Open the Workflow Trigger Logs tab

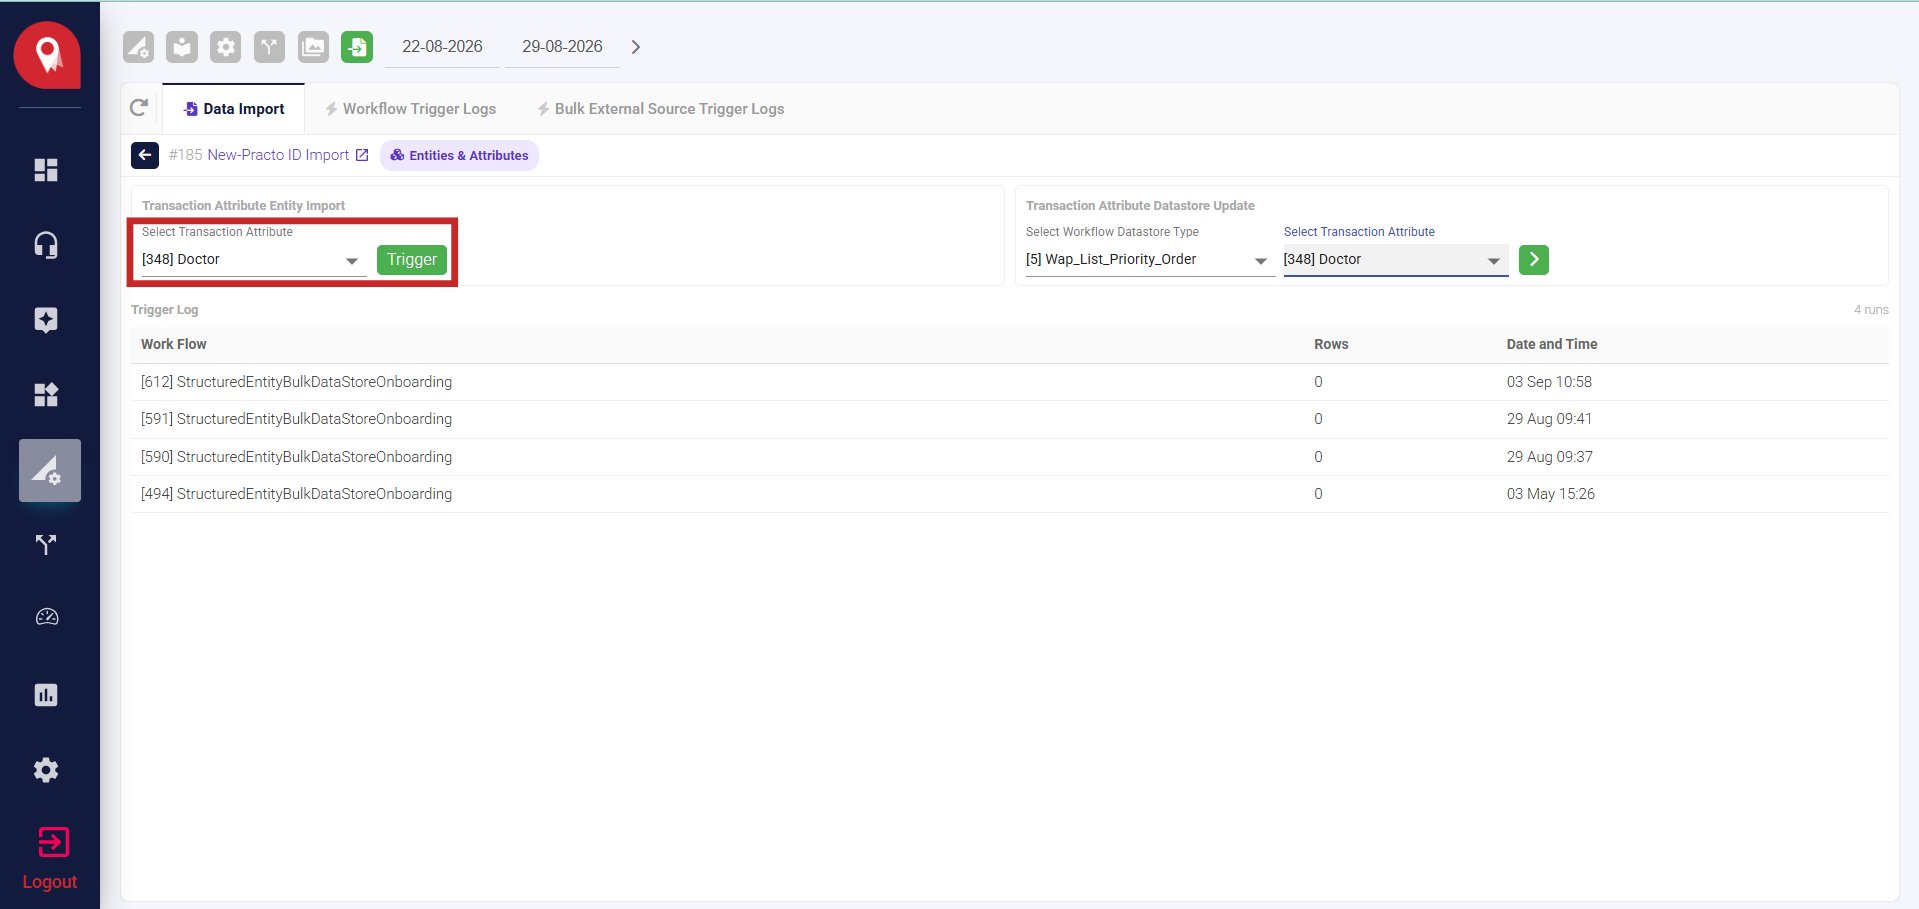411,109
